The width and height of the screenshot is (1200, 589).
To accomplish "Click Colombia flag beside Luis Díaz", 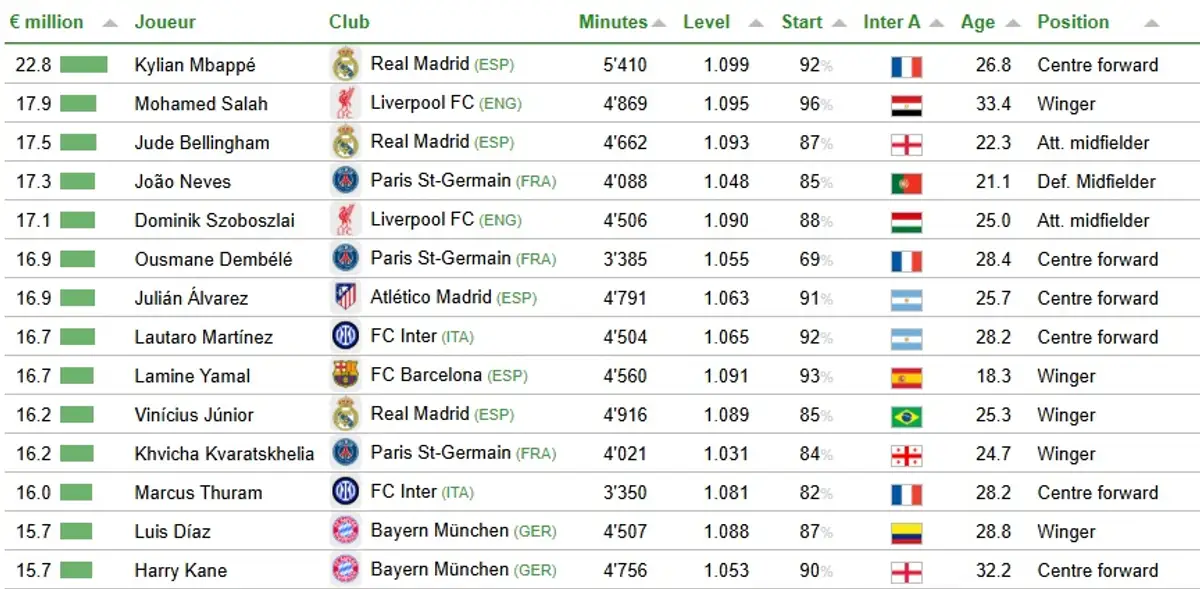I will tap(906, 534).
